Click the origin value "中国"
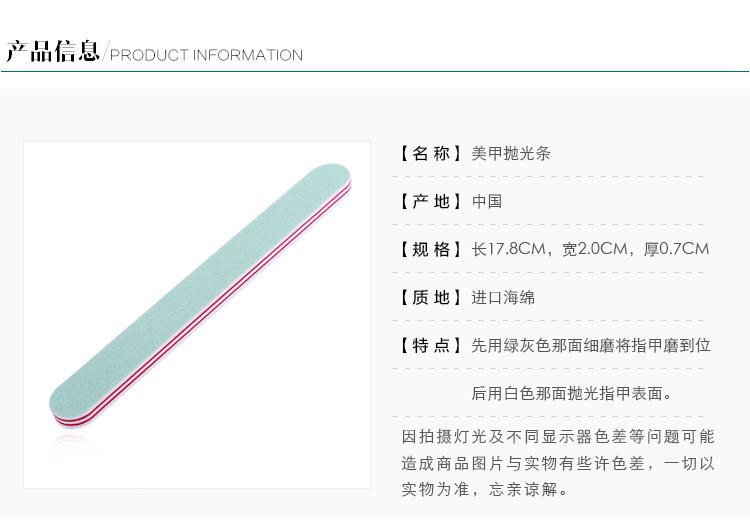This screenshot has height=520, width=750. (487, 201)
